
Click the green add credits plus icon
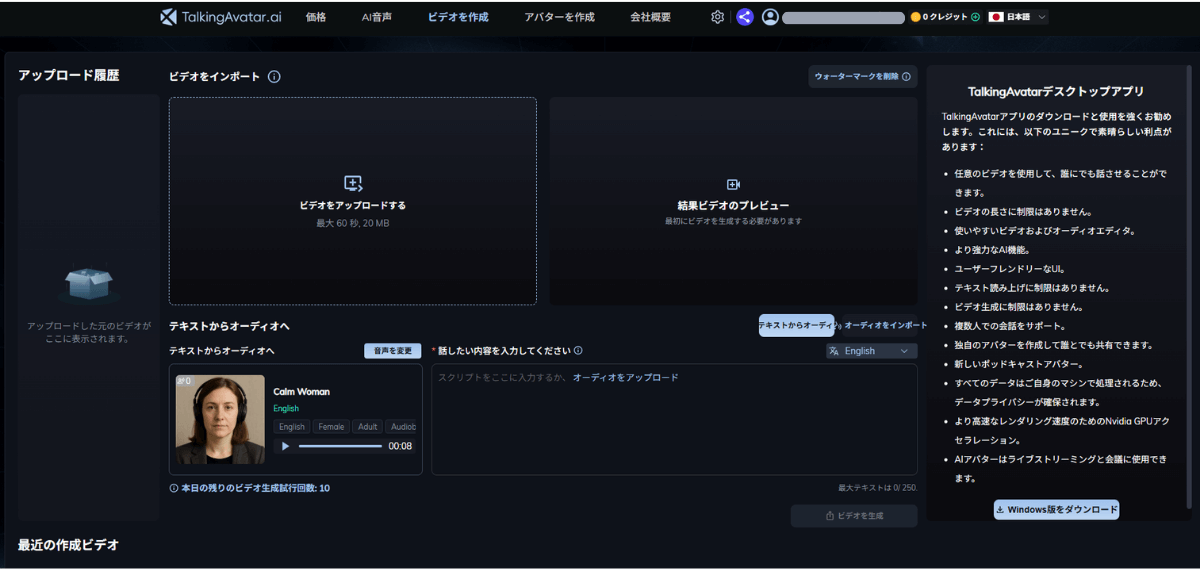tap(976, 17)
